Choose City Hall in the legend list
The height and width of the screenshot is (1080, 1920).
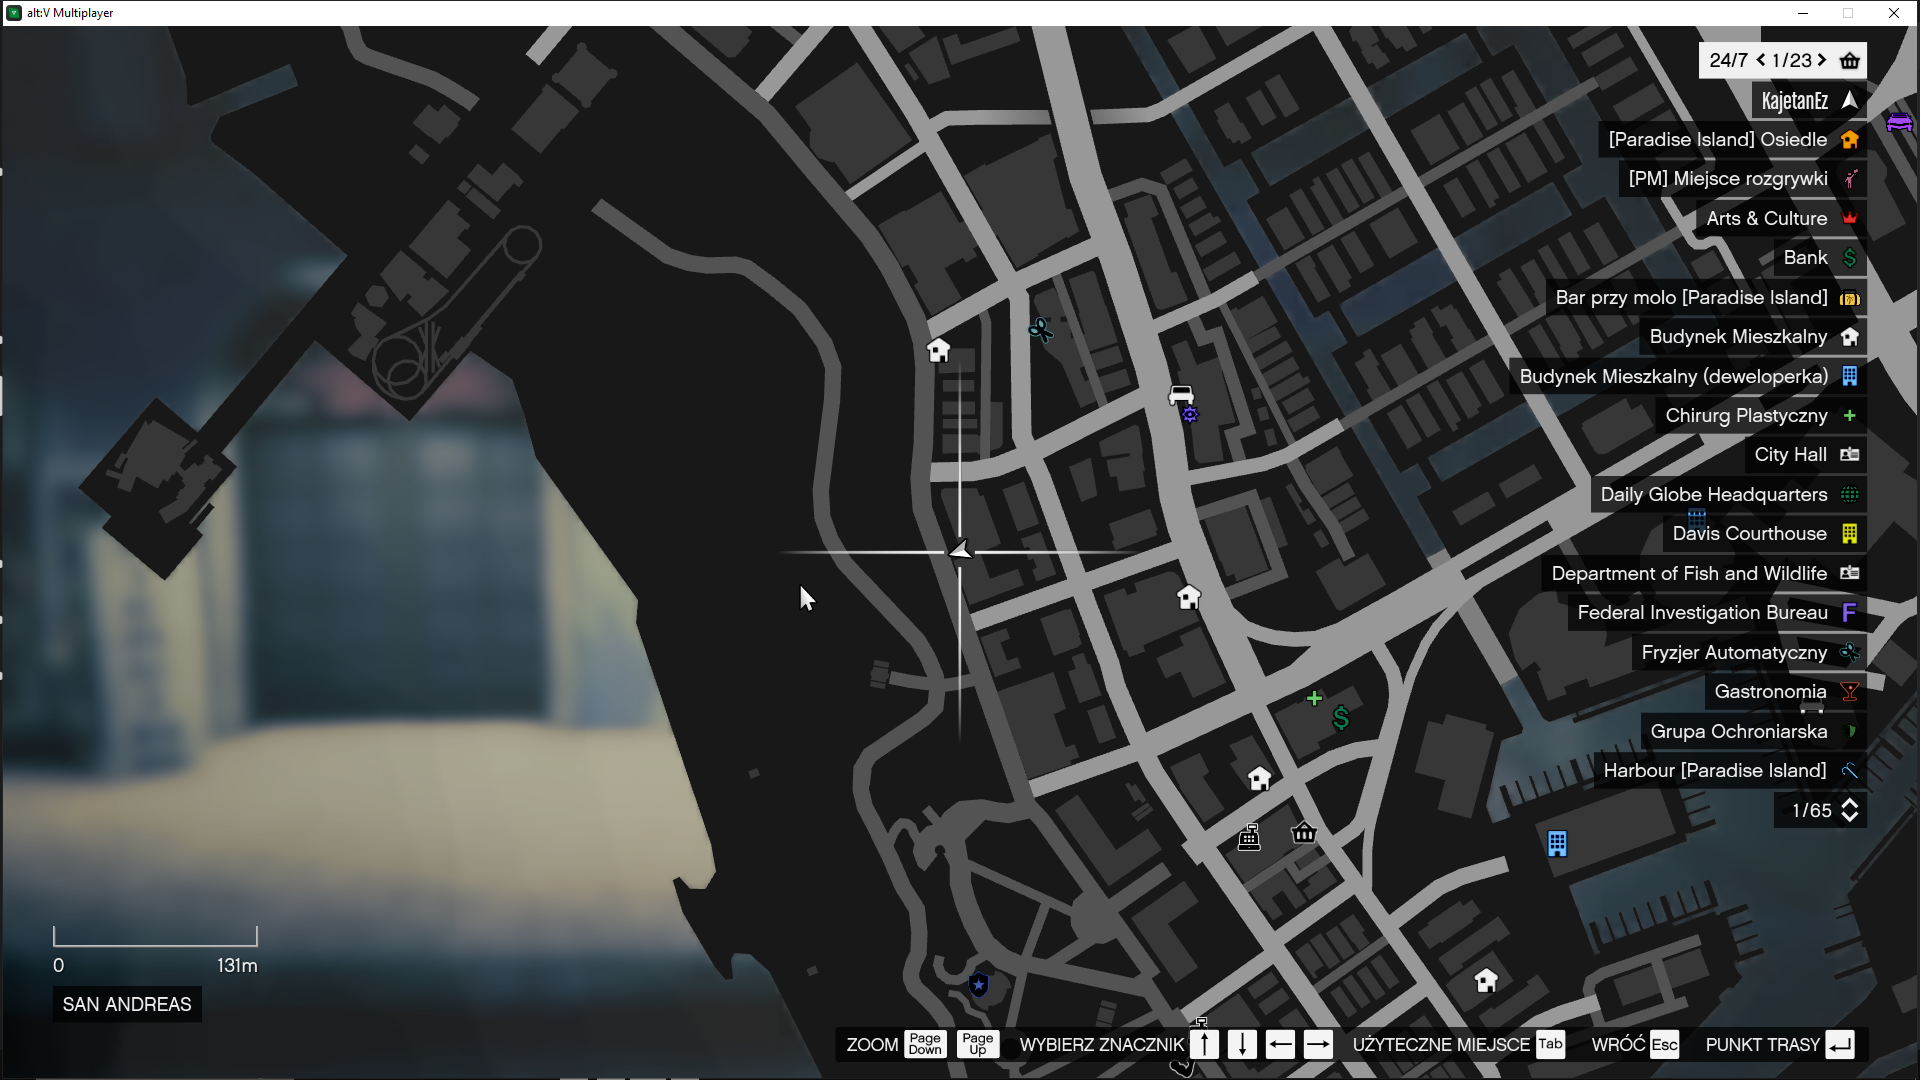pos(1806,455)
